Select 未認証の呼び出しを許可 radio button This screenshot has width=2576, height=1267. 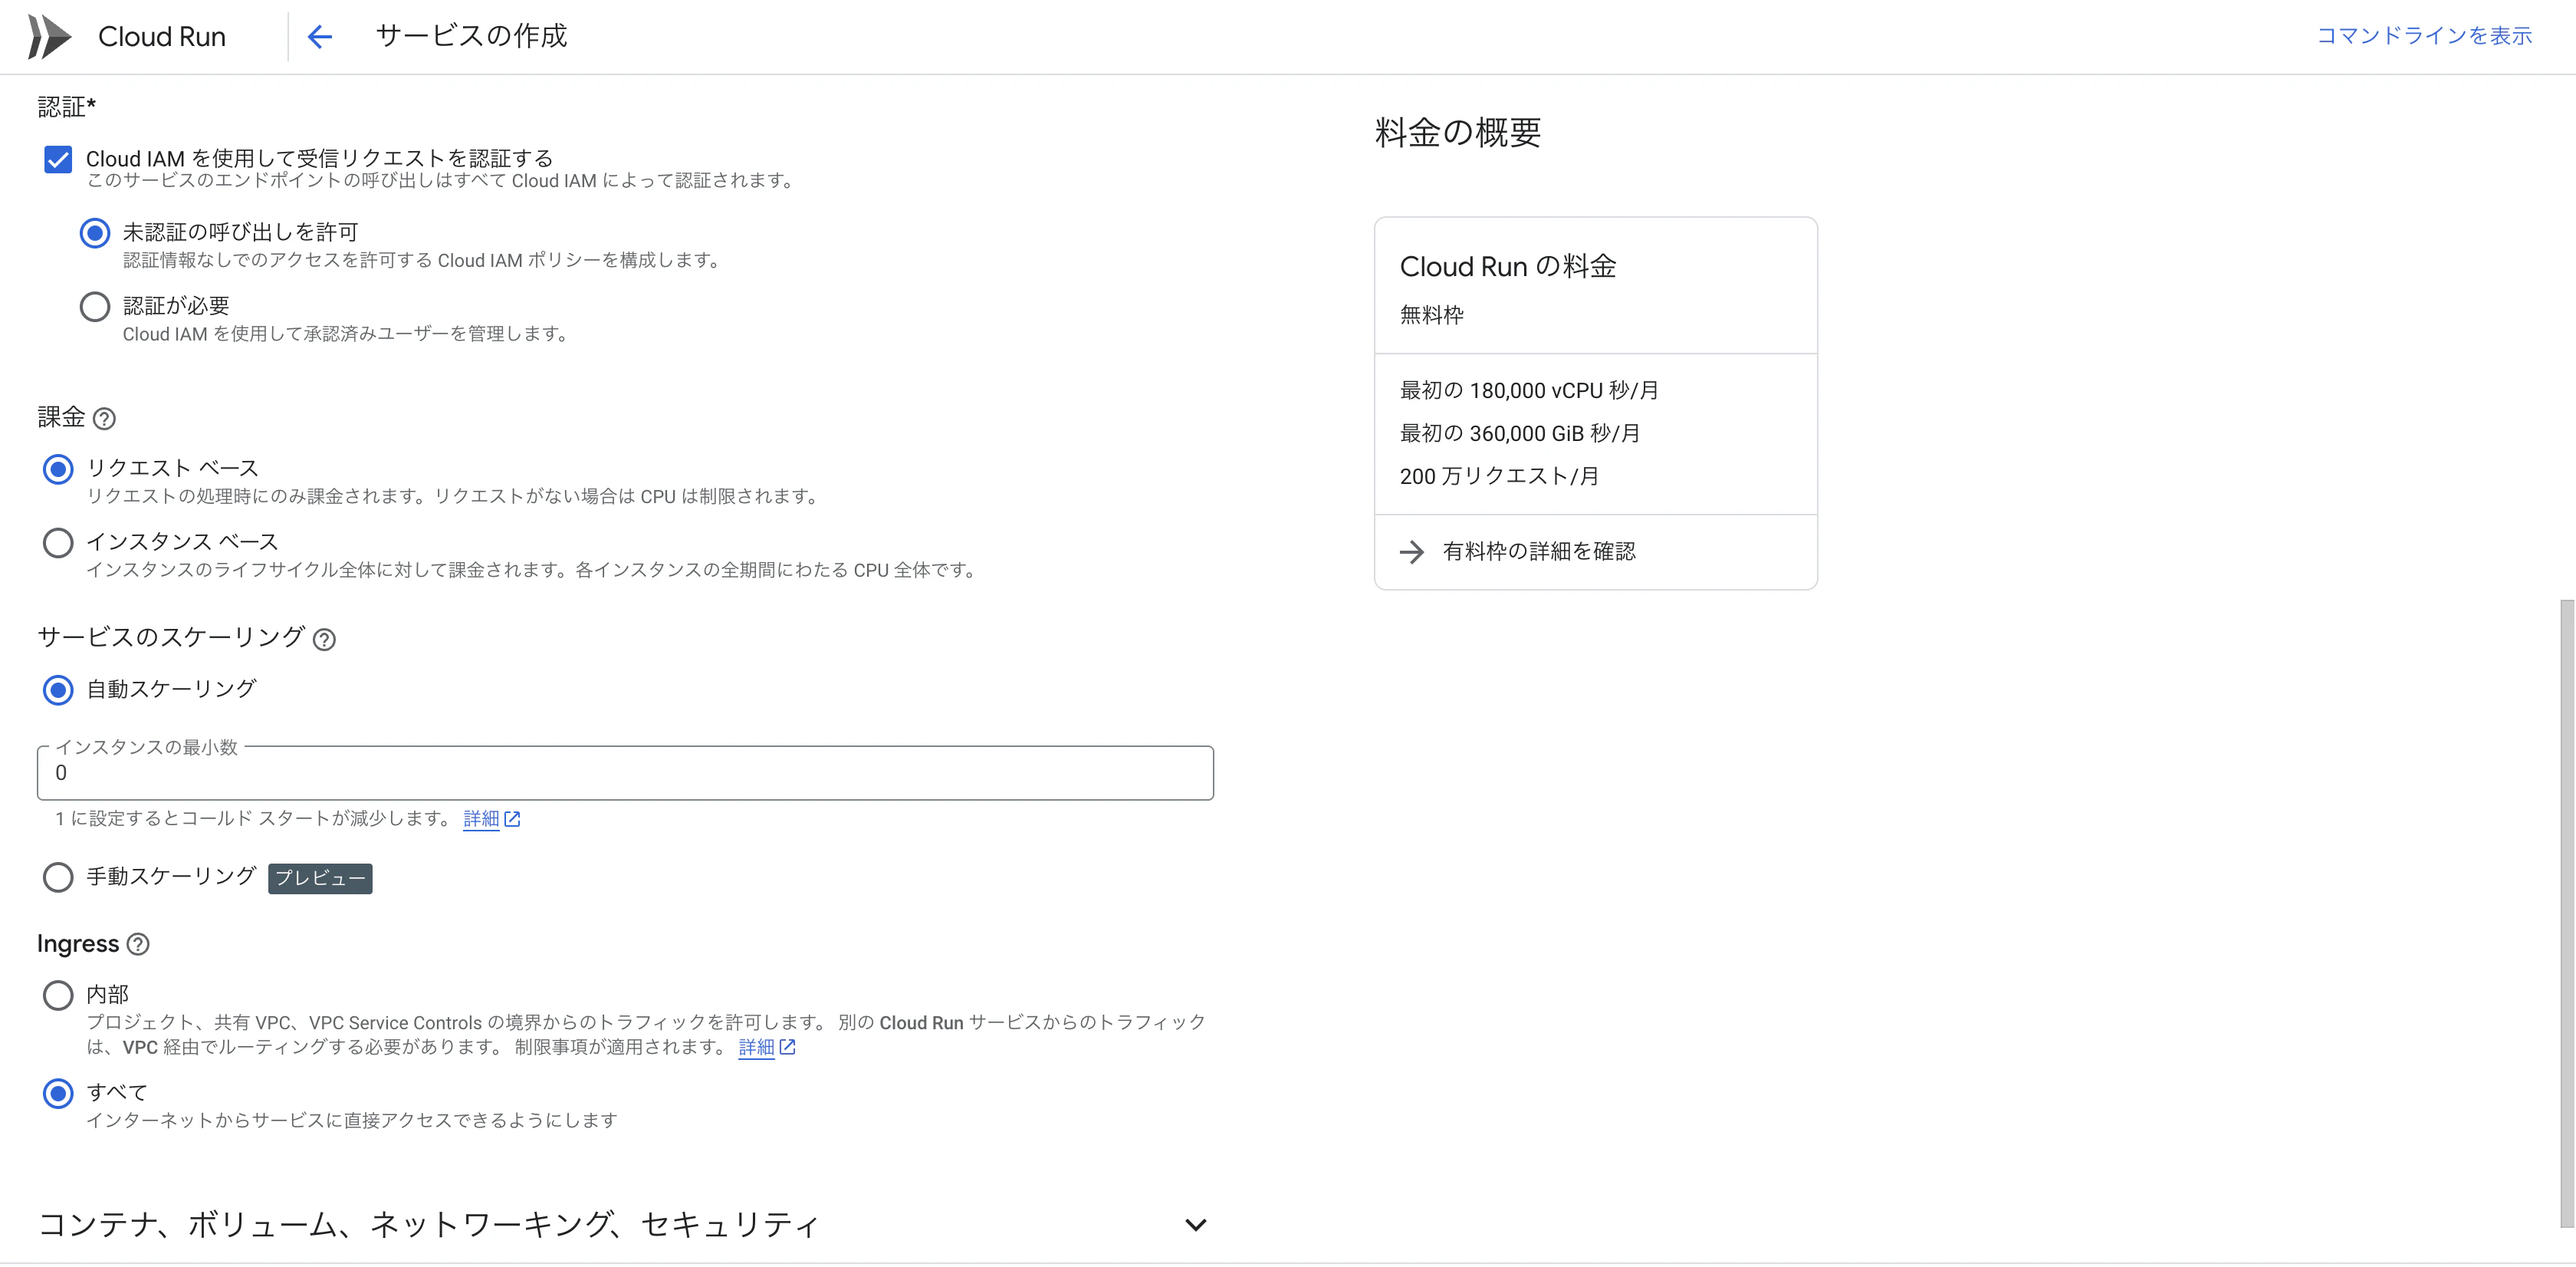(x=95, y=234)
